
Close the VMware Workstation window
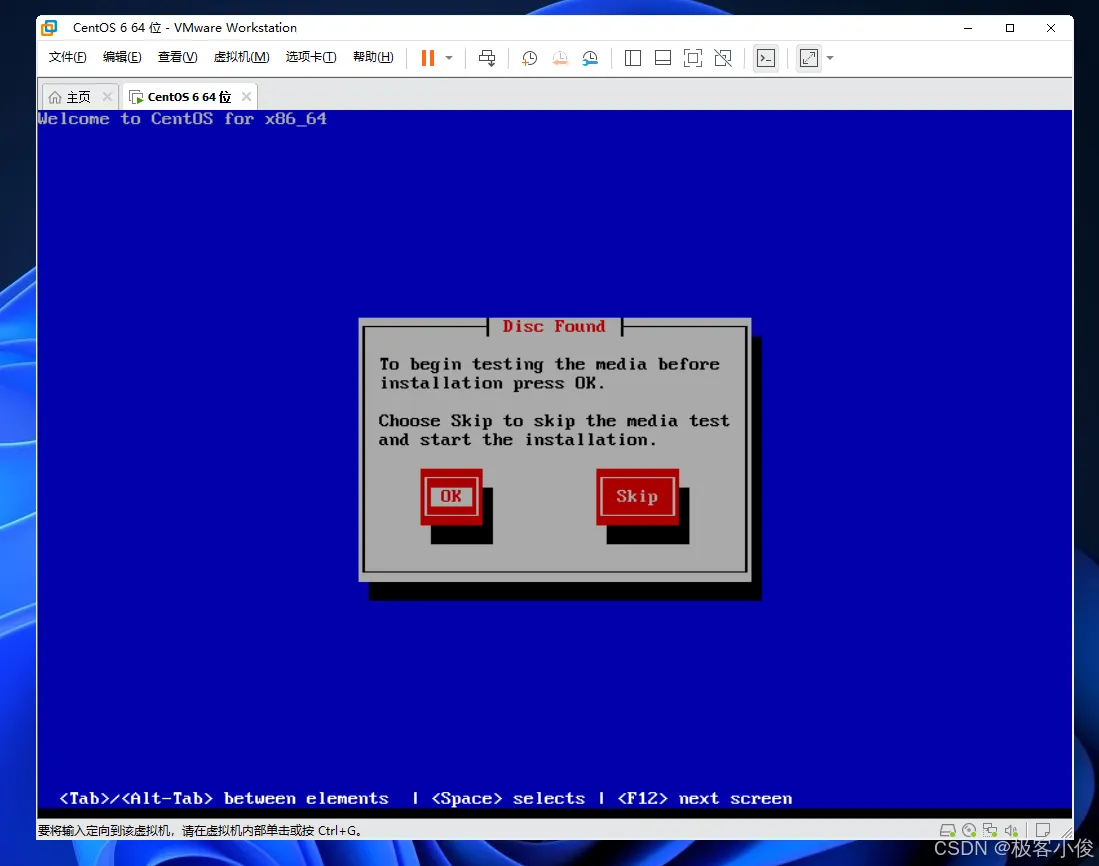pyautogui.click(x=1051, y=28)
